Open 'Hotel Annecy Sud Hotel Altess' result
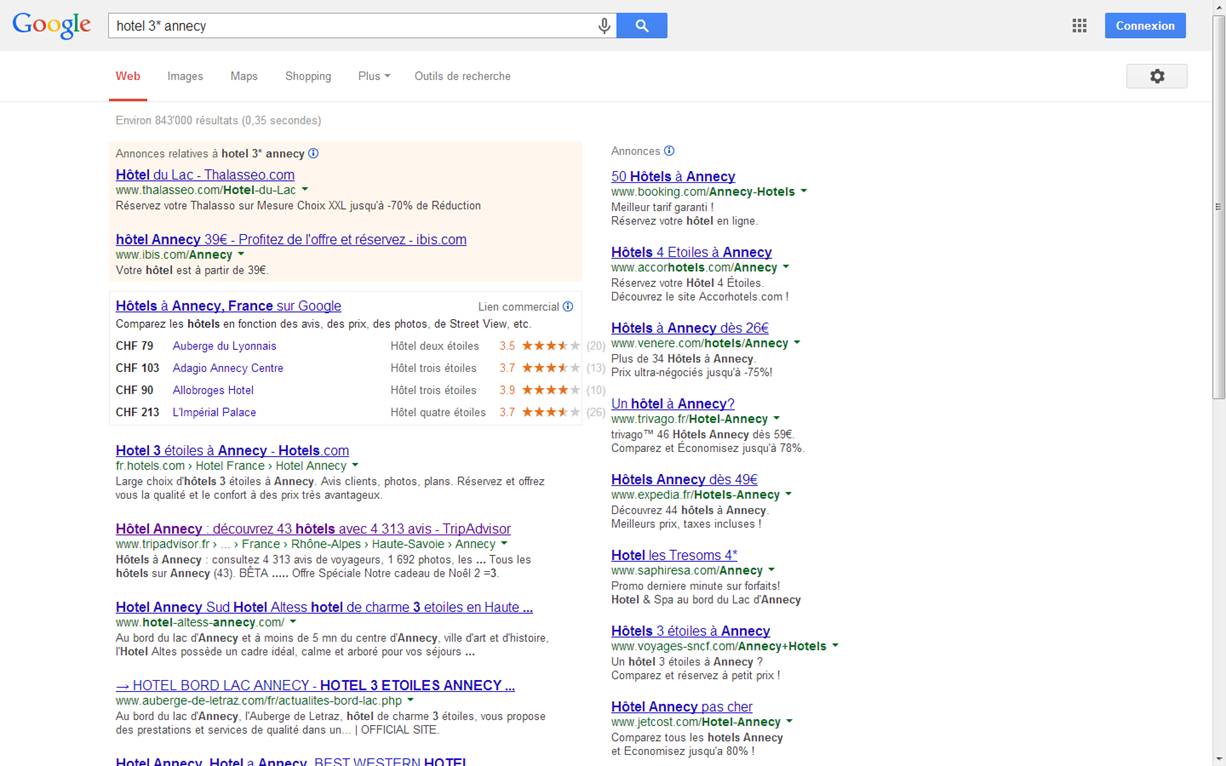1226x766 pixels. (x=324, y=607)
